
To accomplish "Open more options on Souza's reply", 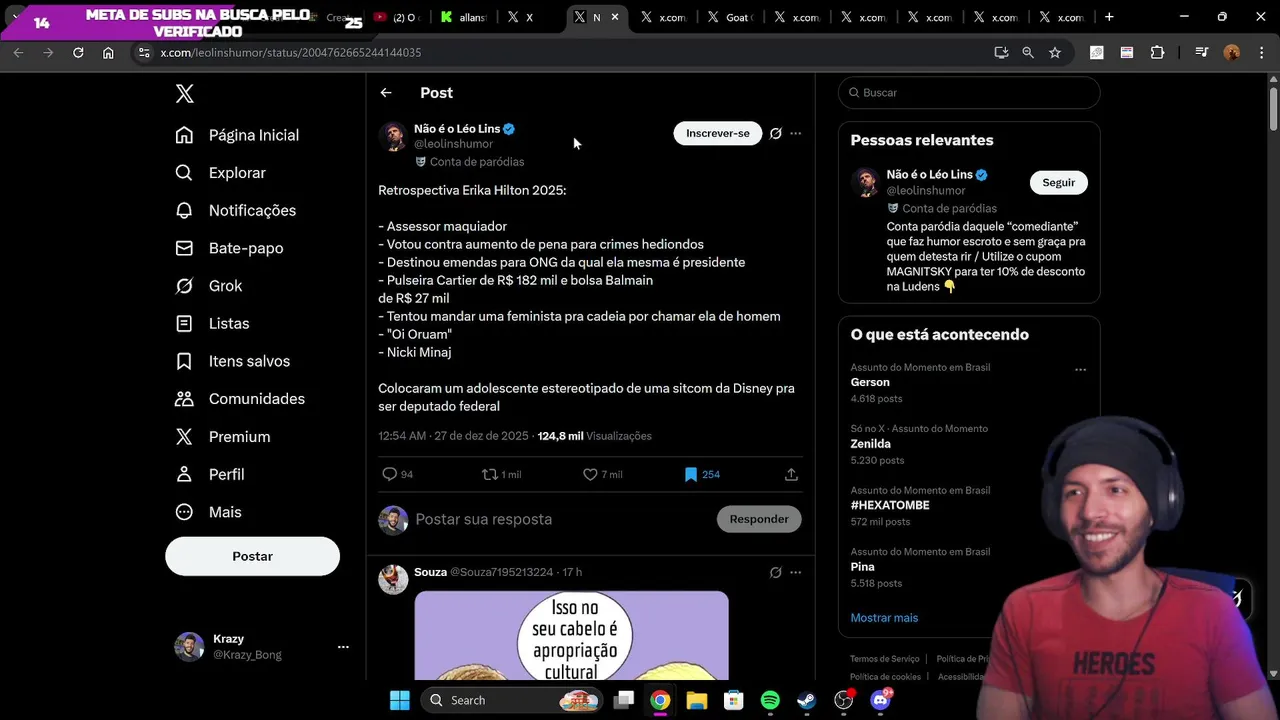I will (x=796, y=572).
